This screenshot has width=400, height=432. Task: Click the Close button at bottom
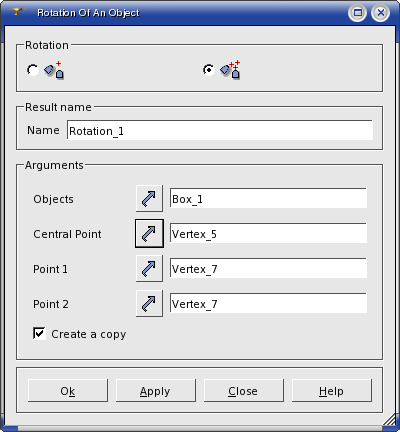(x=244, y=390)
